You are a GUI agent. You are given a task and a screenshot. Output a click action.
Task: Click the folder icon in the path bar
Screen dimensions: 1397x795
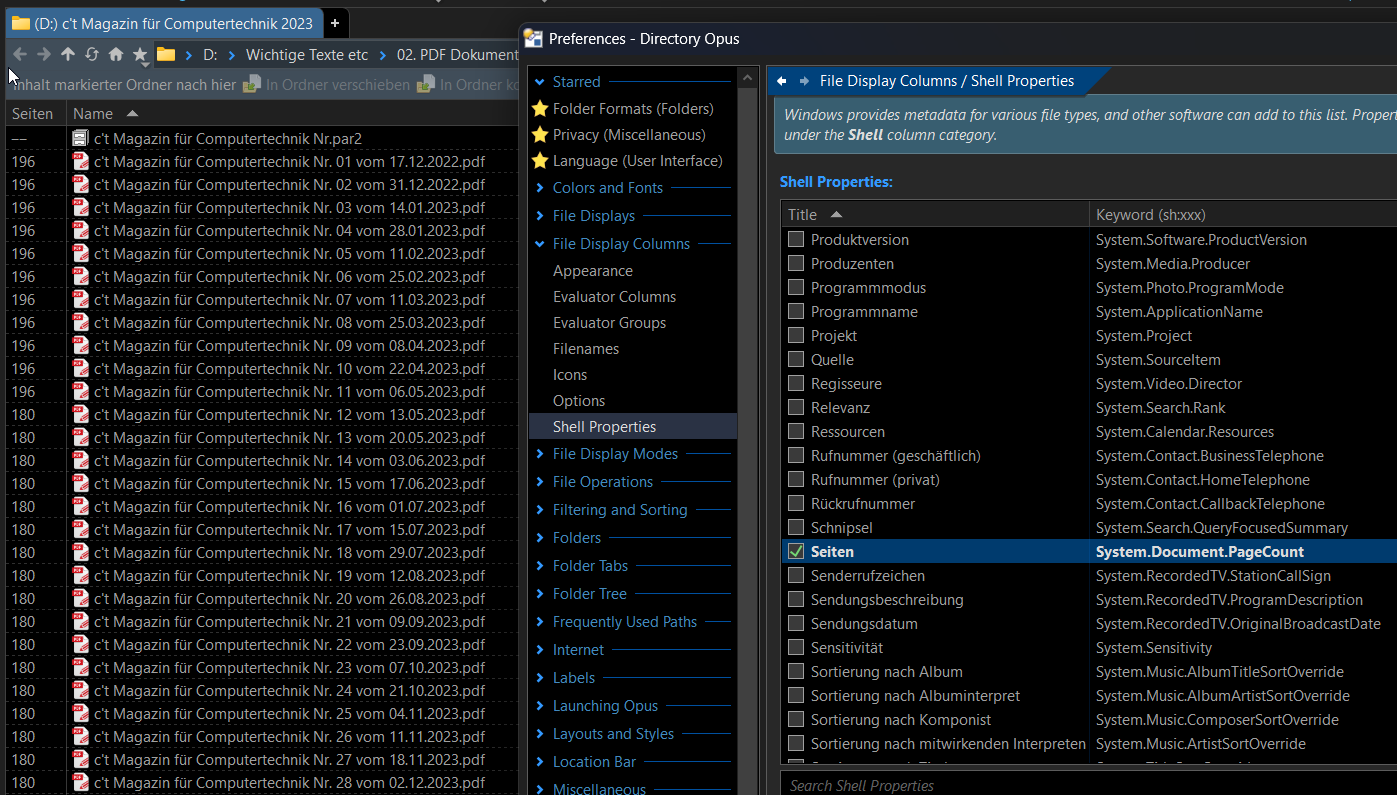[166, 54]
